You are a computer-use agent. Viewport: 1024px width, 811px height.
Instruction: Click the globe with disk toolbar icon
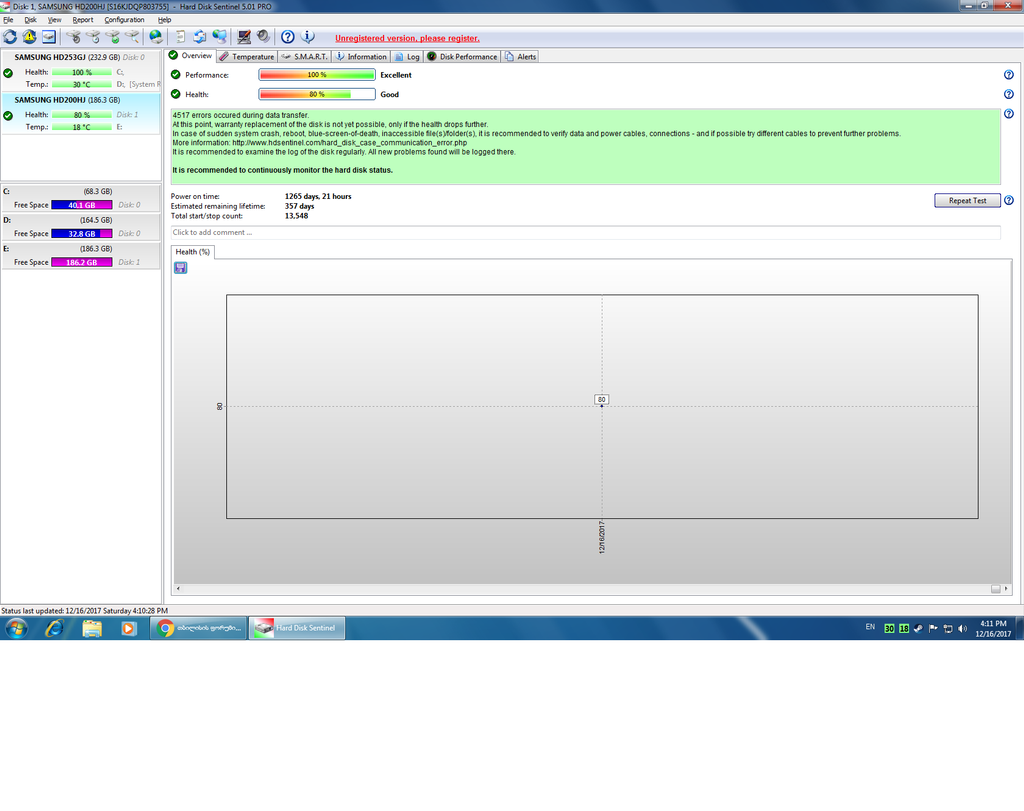click(x=156, y=37)
